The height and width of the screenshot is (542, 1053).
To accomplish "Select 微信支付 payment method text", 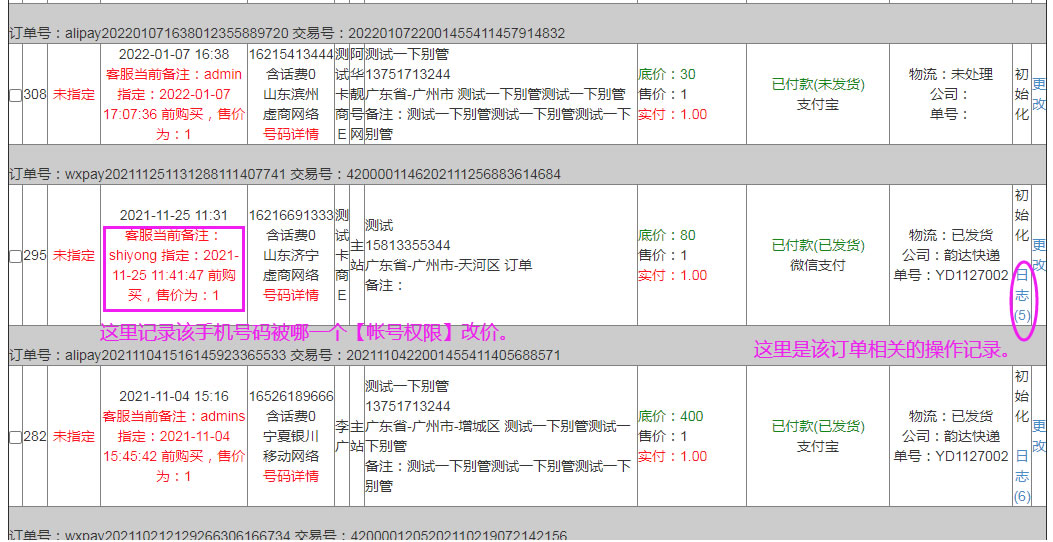I will (x=818, y=265).
